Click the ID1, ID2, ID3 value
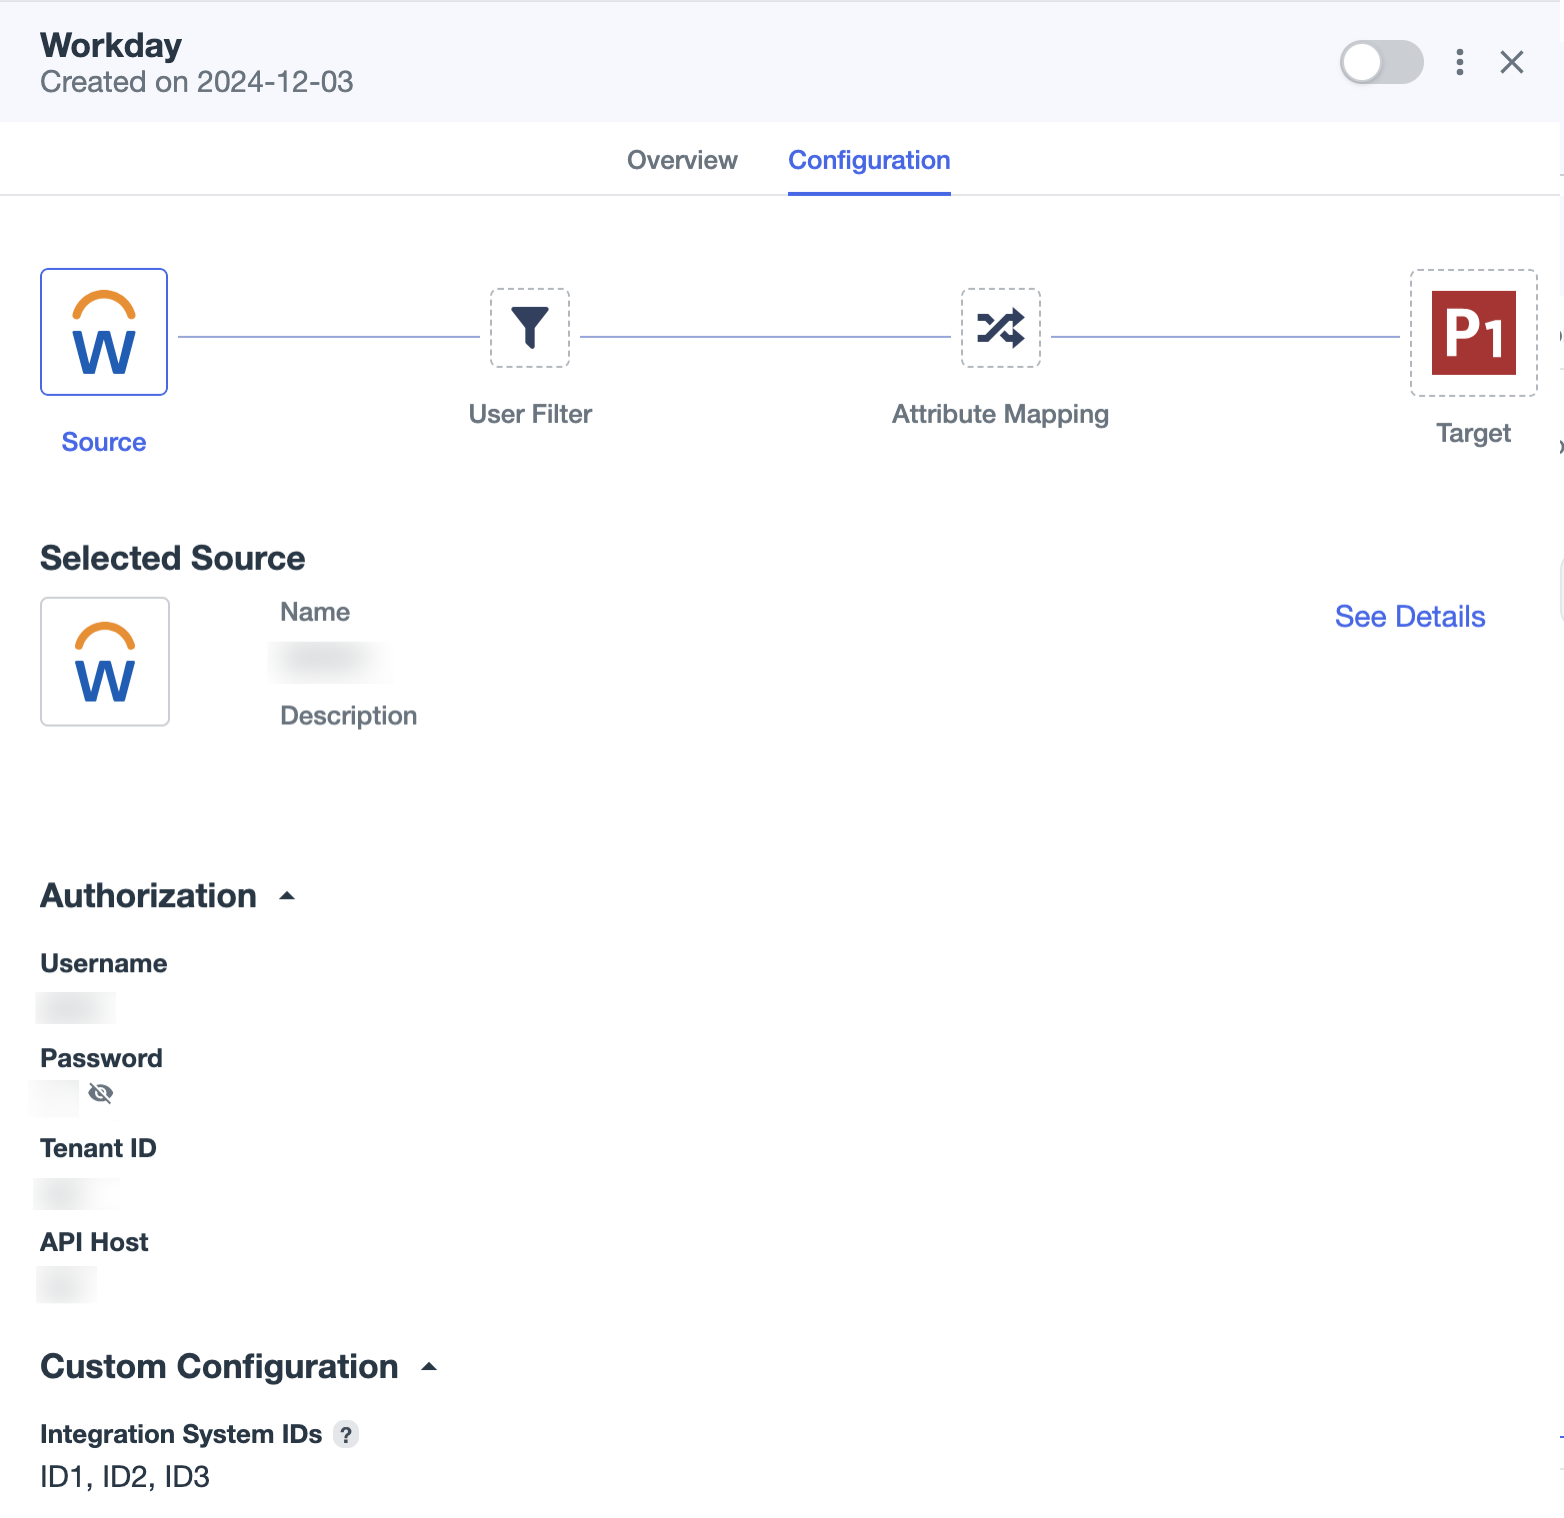1564x1518 pixels. pyautogui.click(x=125, y=1477)
